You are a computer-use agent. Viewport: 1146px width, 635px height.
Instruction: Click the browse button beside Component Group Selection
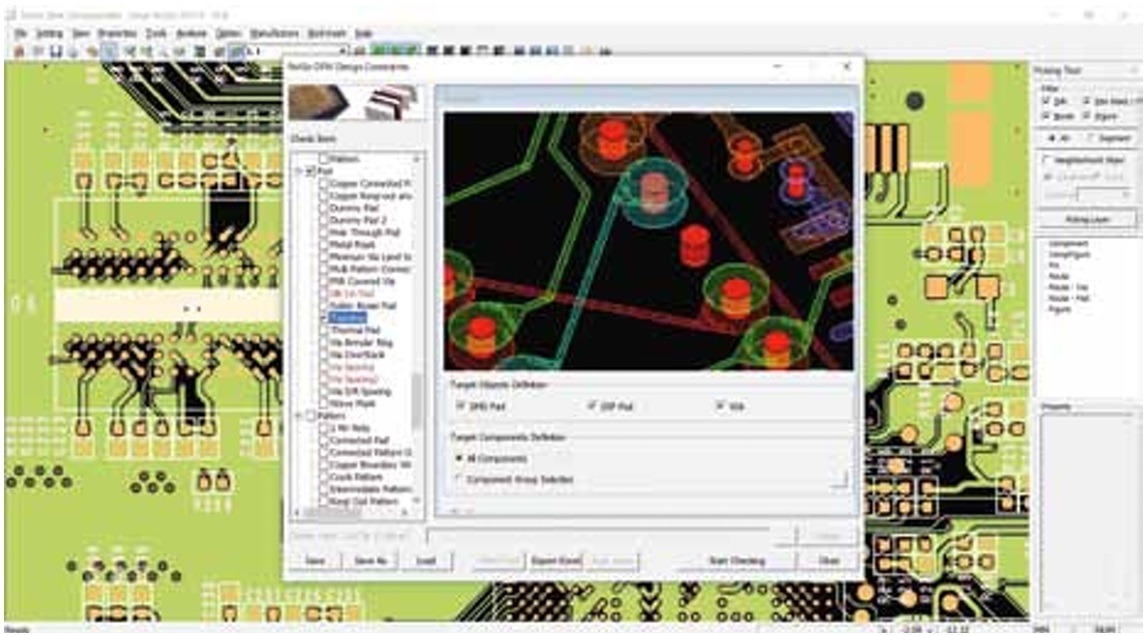(x=839, y=480)
